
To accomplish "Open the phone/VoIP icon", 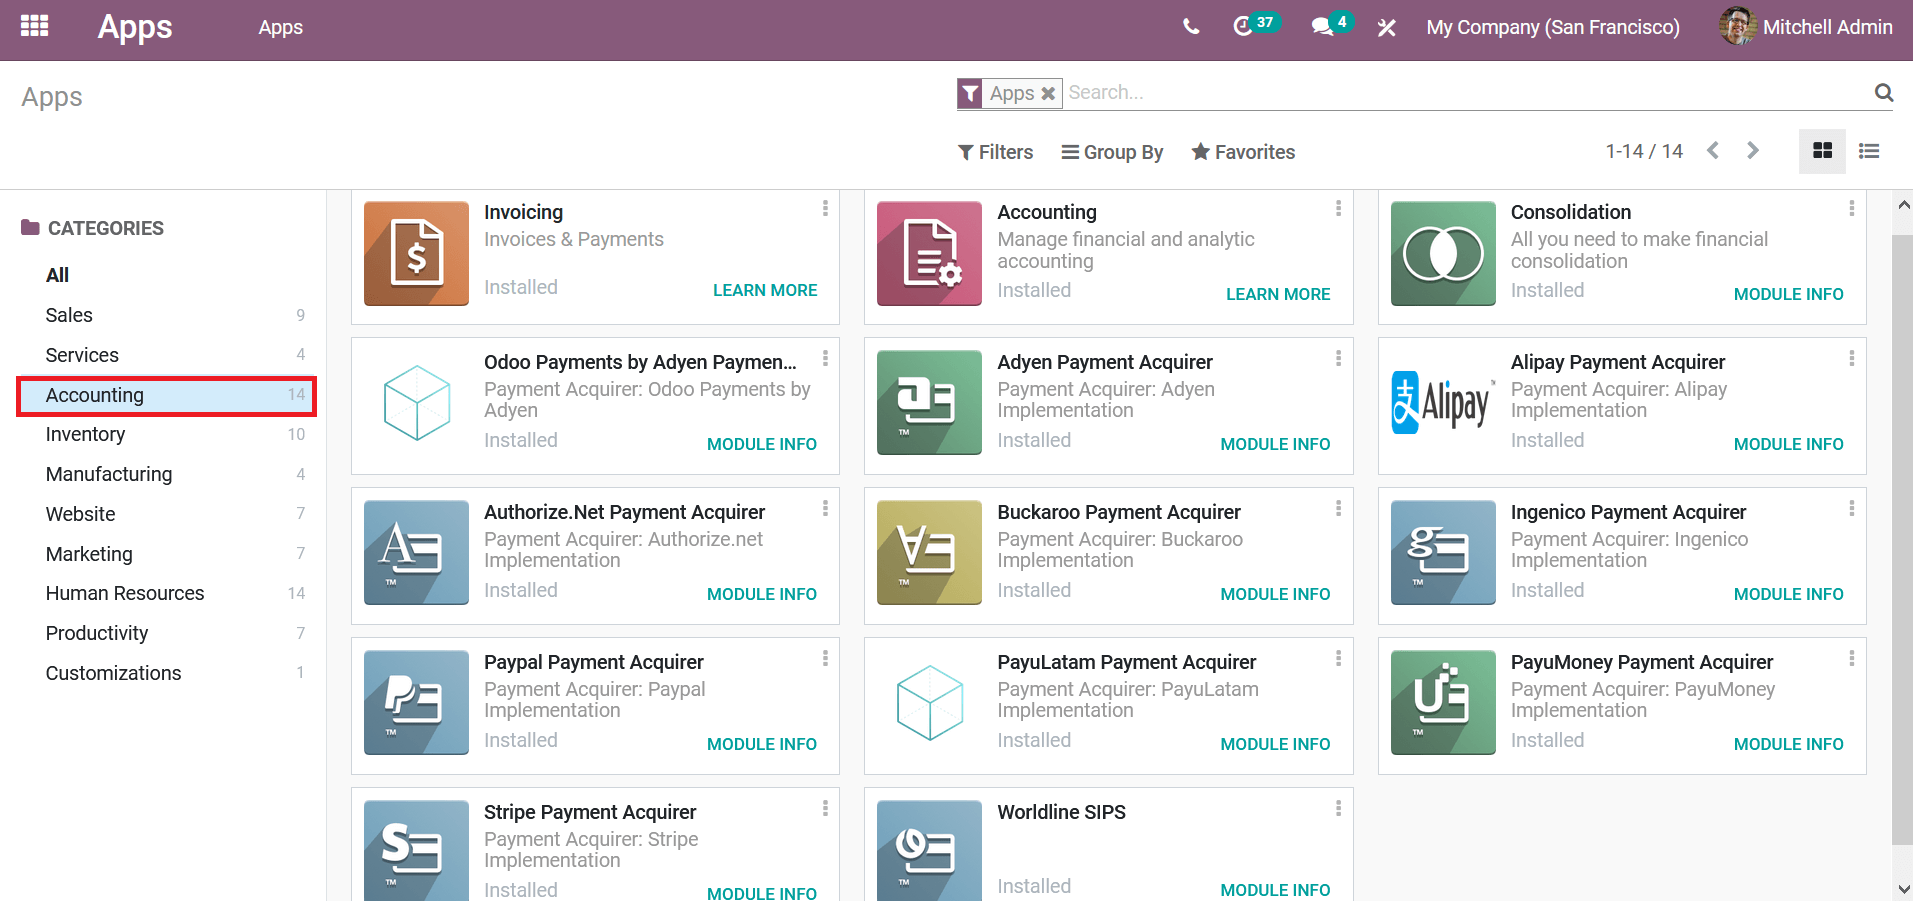I will (x=1190, y=27).
